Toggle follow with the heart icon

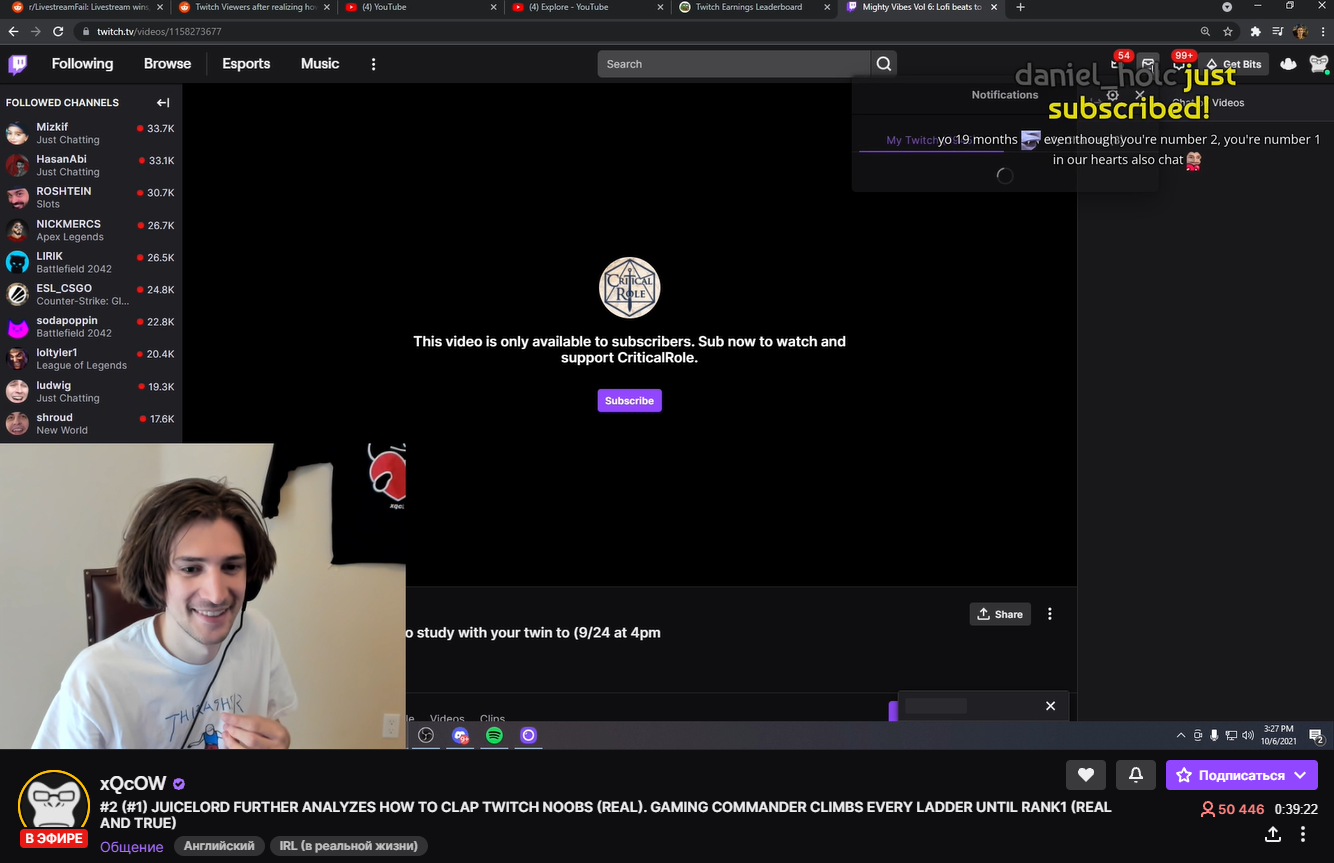pos(1085,774)
